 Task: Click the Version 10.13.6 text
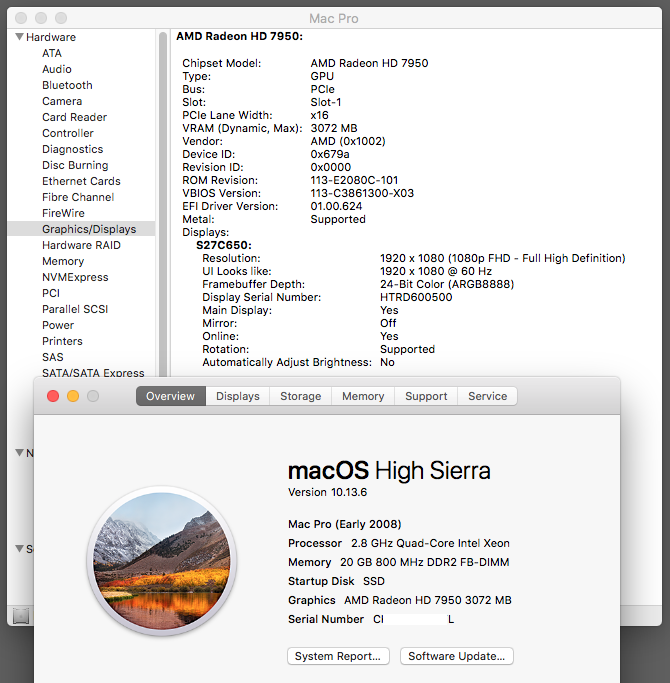point(328,492)
